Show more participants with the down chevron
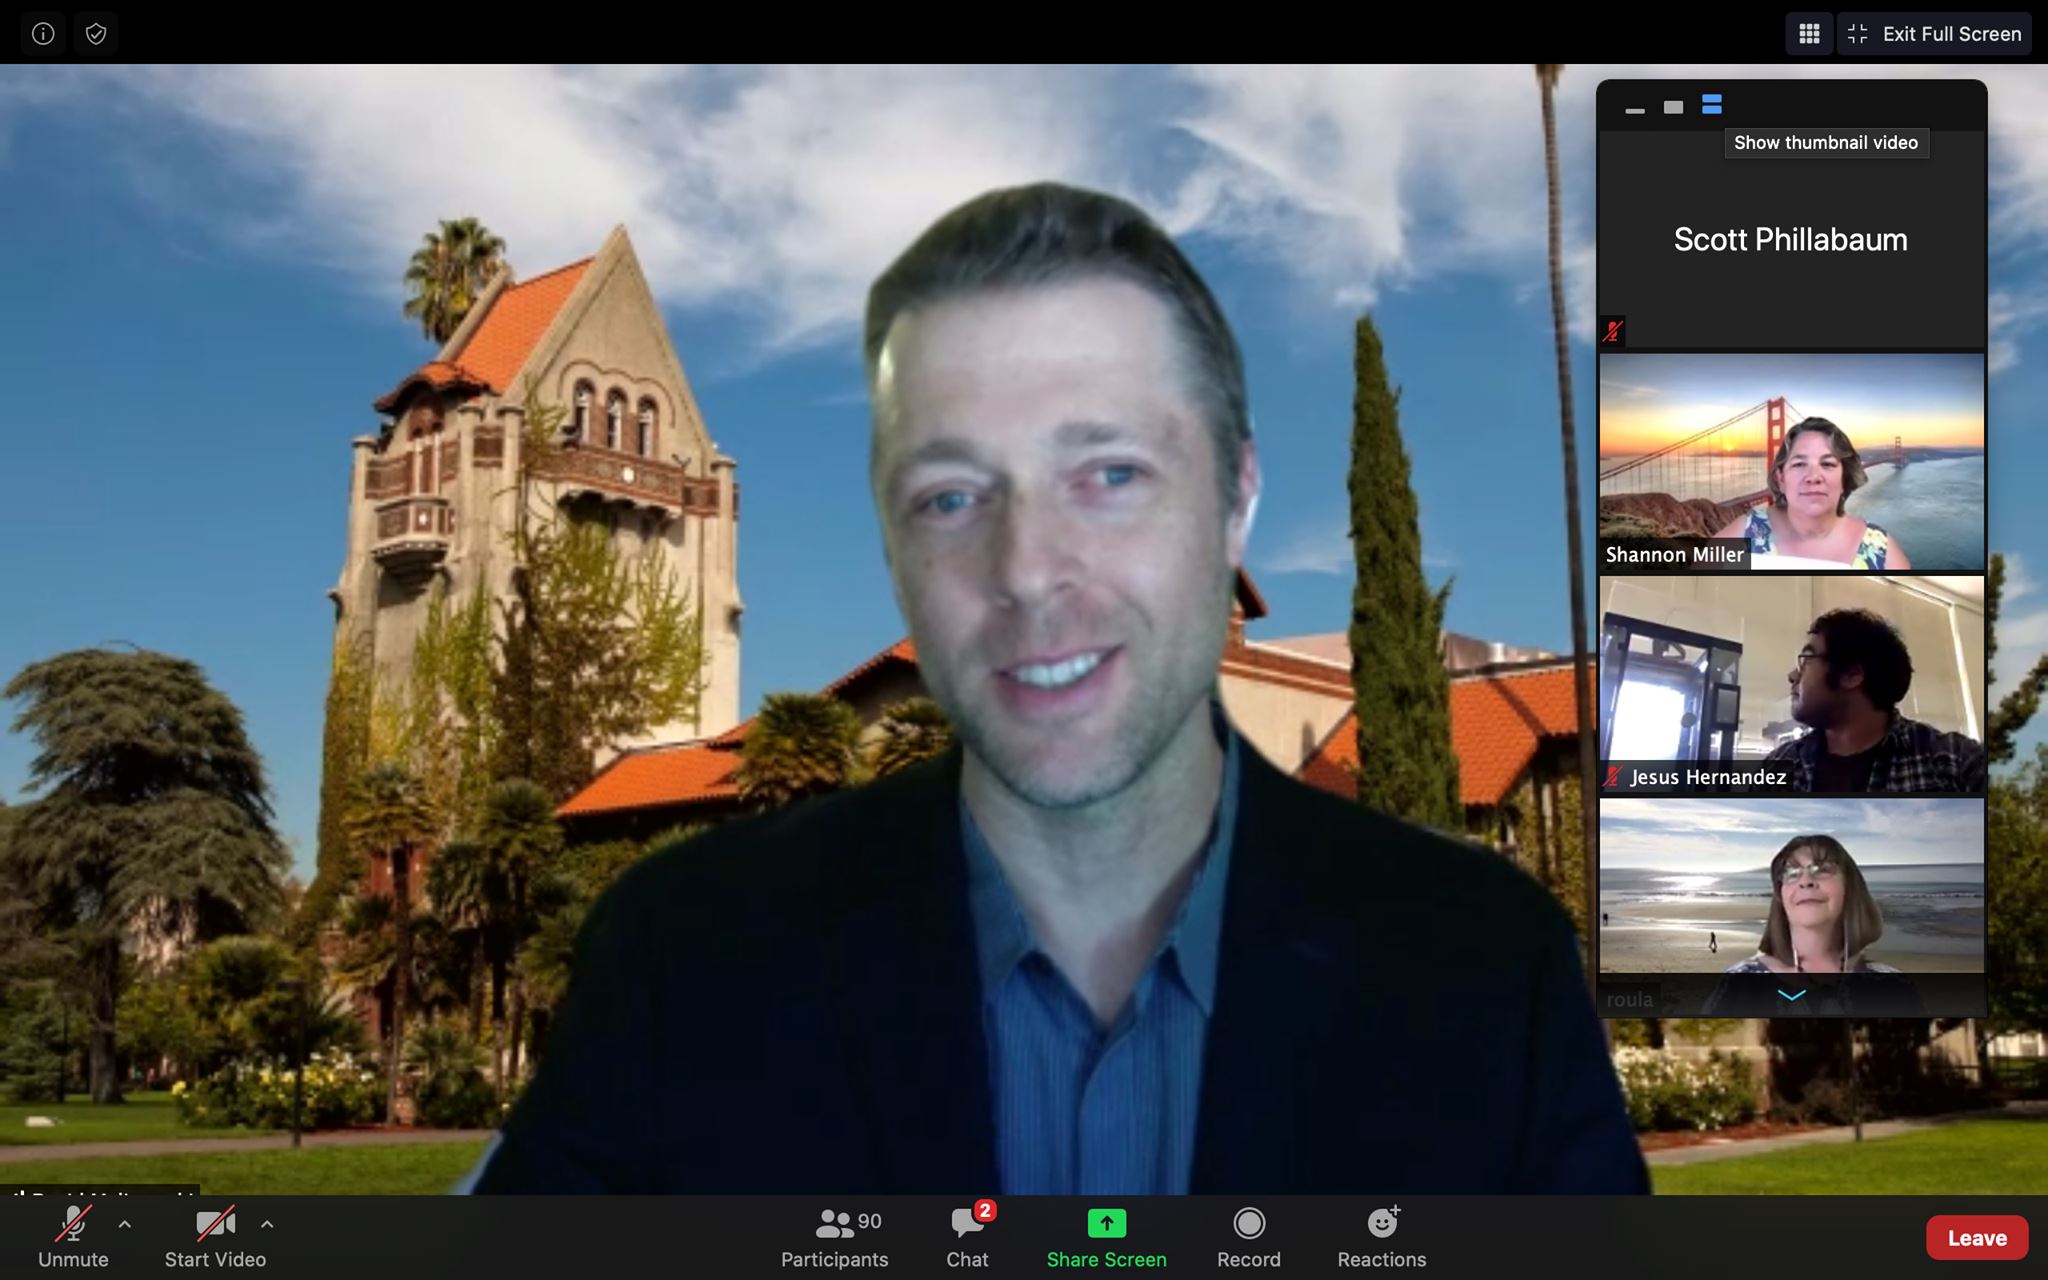The height and width of the screenshot is (1280, 2048). (1792, 995)
